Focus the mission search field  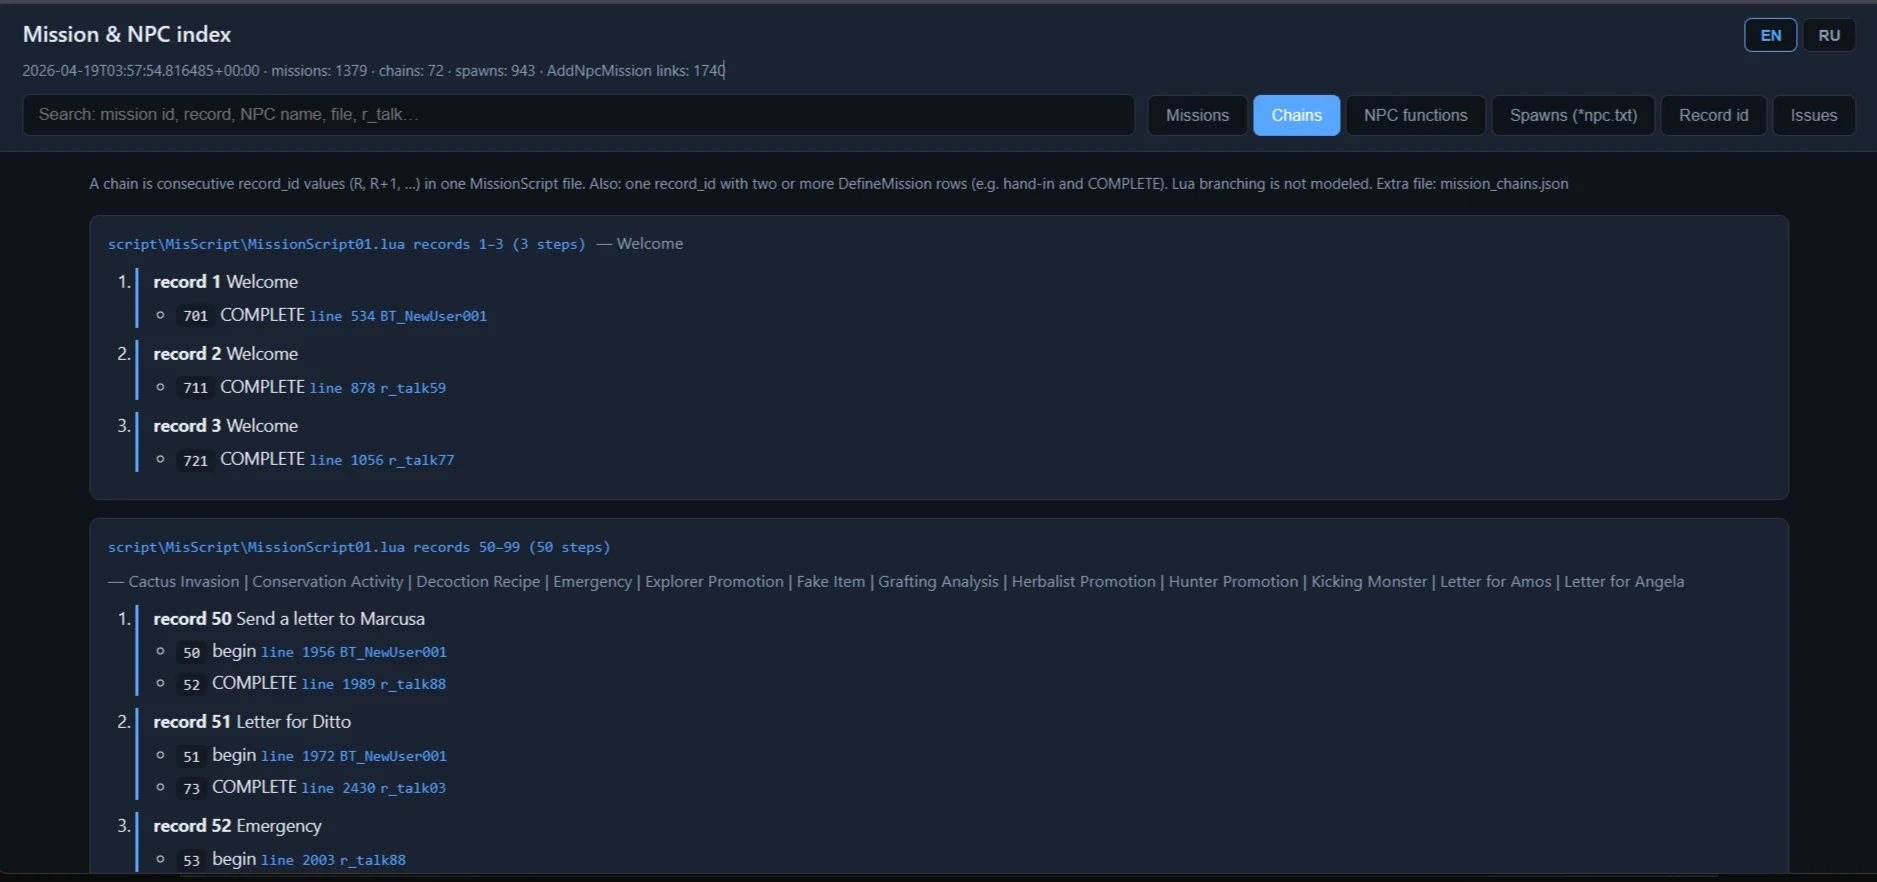(x=578, y=115)
